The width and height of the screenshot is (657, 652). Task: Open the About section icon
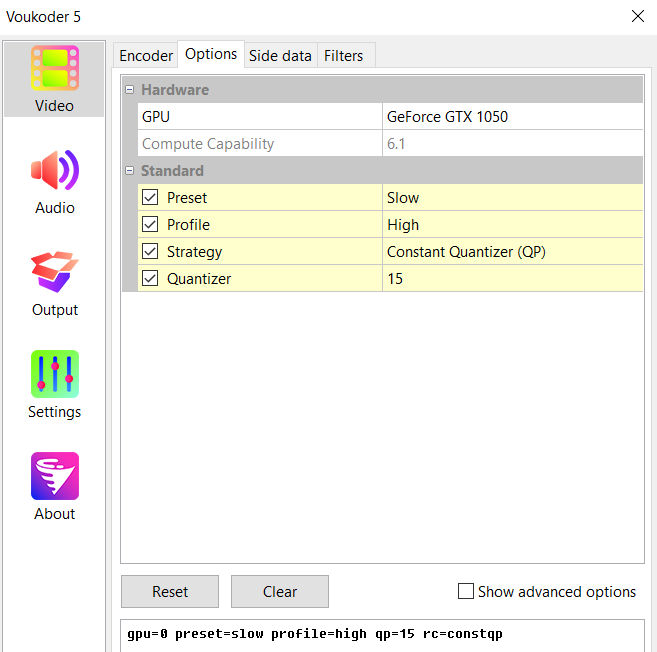point(54,476)
